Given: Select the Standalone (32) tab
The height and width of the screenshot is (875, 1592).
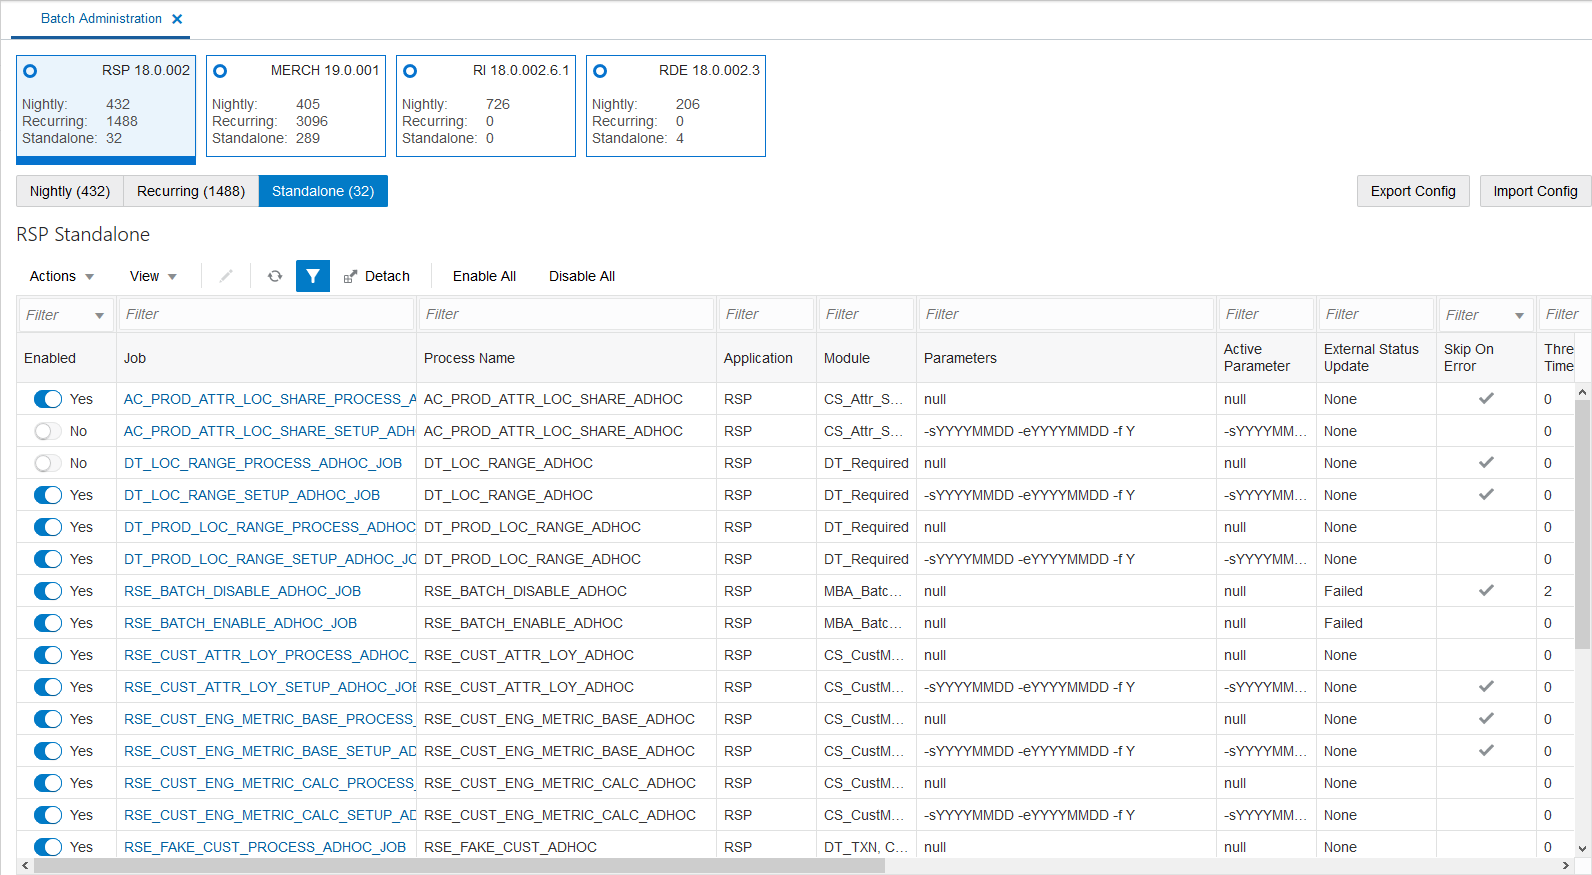Looking at the screenshot, I should [x=323, y=191].
